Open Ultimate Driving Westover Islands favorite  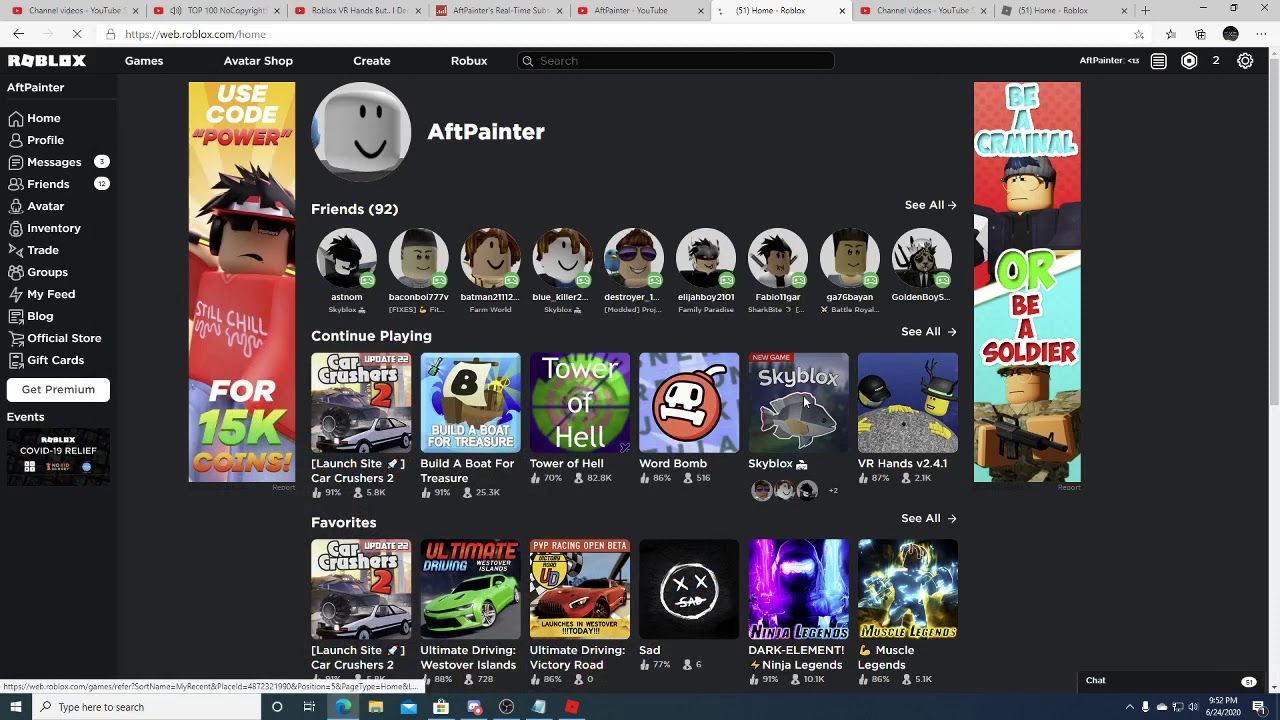click(470, 589)
